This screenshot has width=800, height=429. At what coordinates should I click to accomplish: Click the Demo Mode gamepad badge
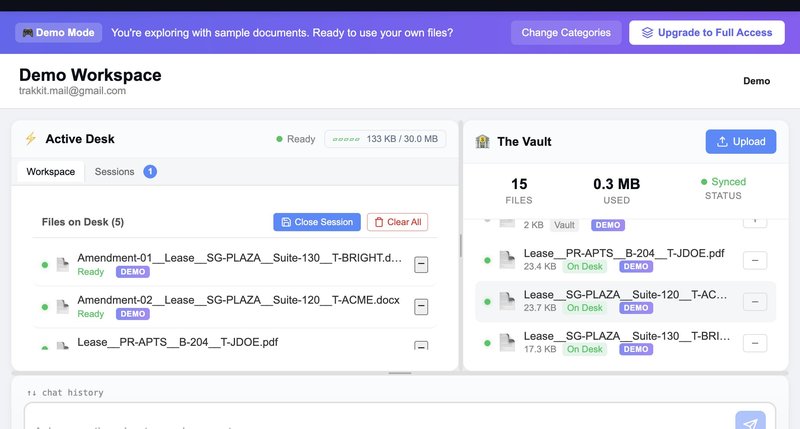tap(59, 33)
